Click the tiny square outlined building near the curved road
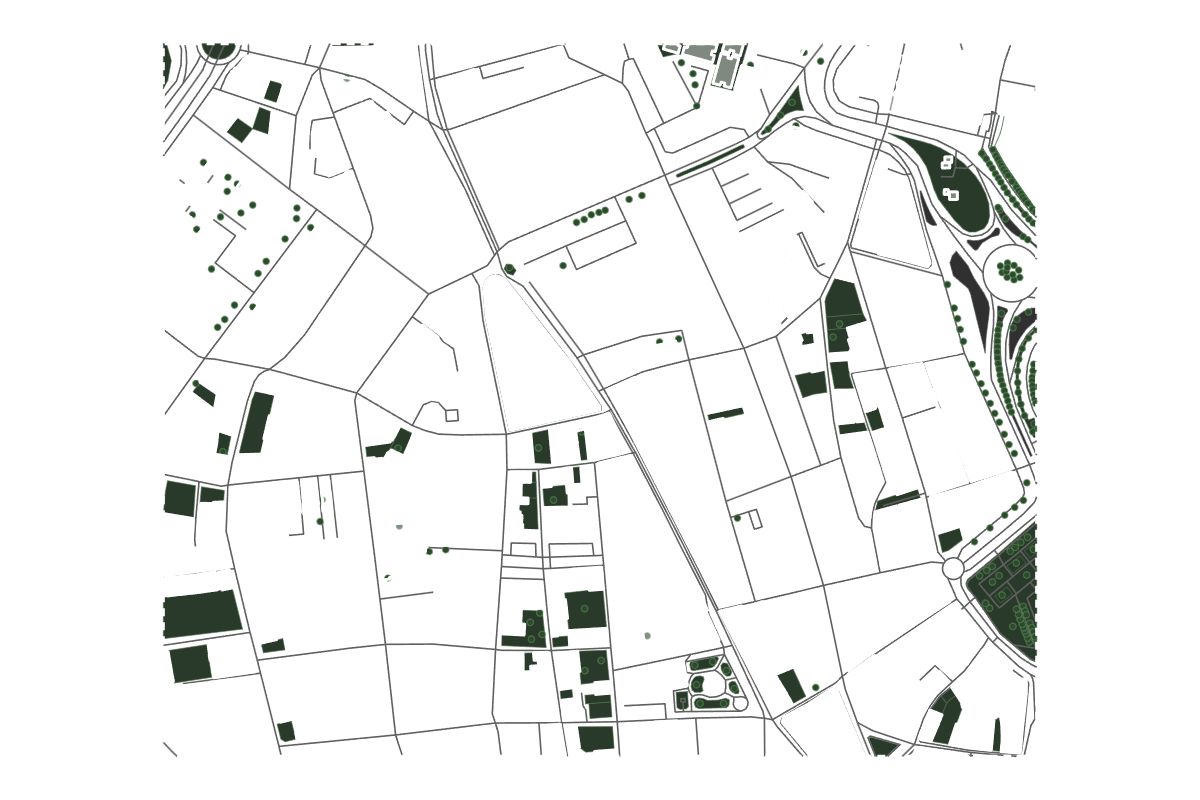The image size is (1200, 800). click(452, 415)
